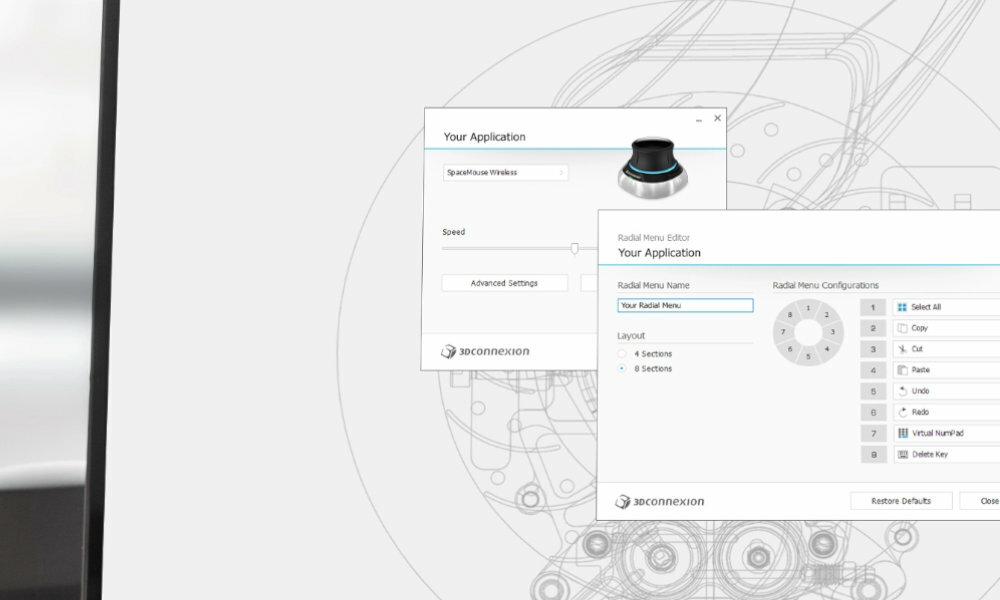Open the slot 1 number button
Image resolution: width=1000 pixels, height=600 pixels.
[x=873, y=307]
